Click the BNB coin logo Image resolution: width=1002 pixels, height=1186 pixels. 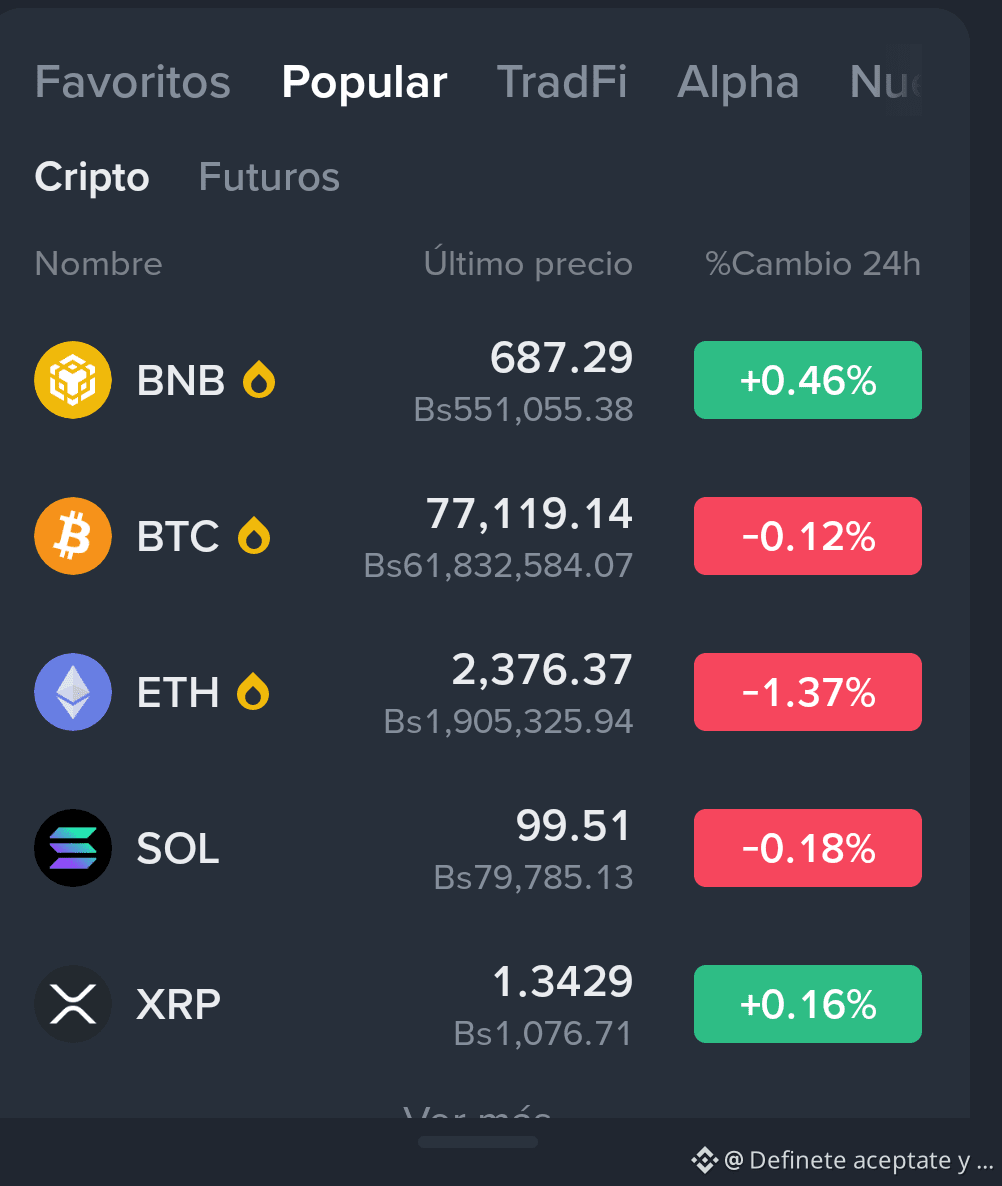(x=73, y=380)
